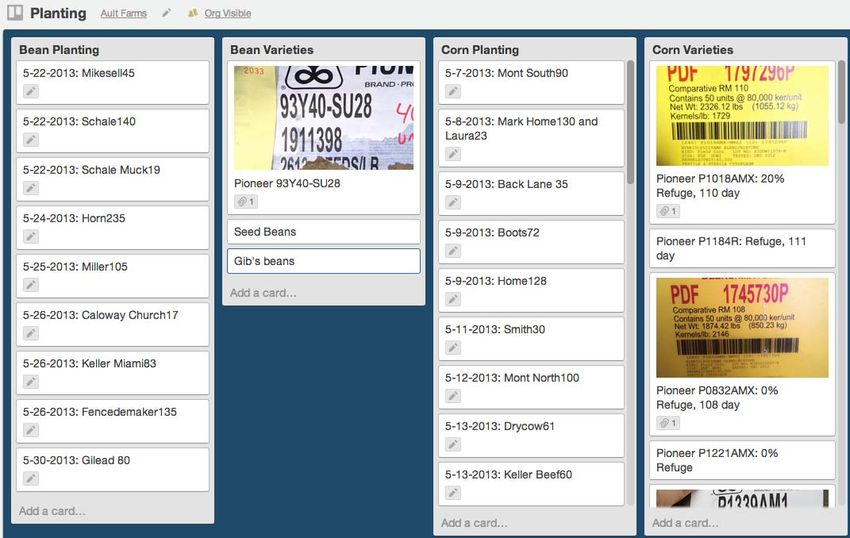Open the Seed Beans card
Viewport: 850px width, 538px height.
click(x=324, y=232)
